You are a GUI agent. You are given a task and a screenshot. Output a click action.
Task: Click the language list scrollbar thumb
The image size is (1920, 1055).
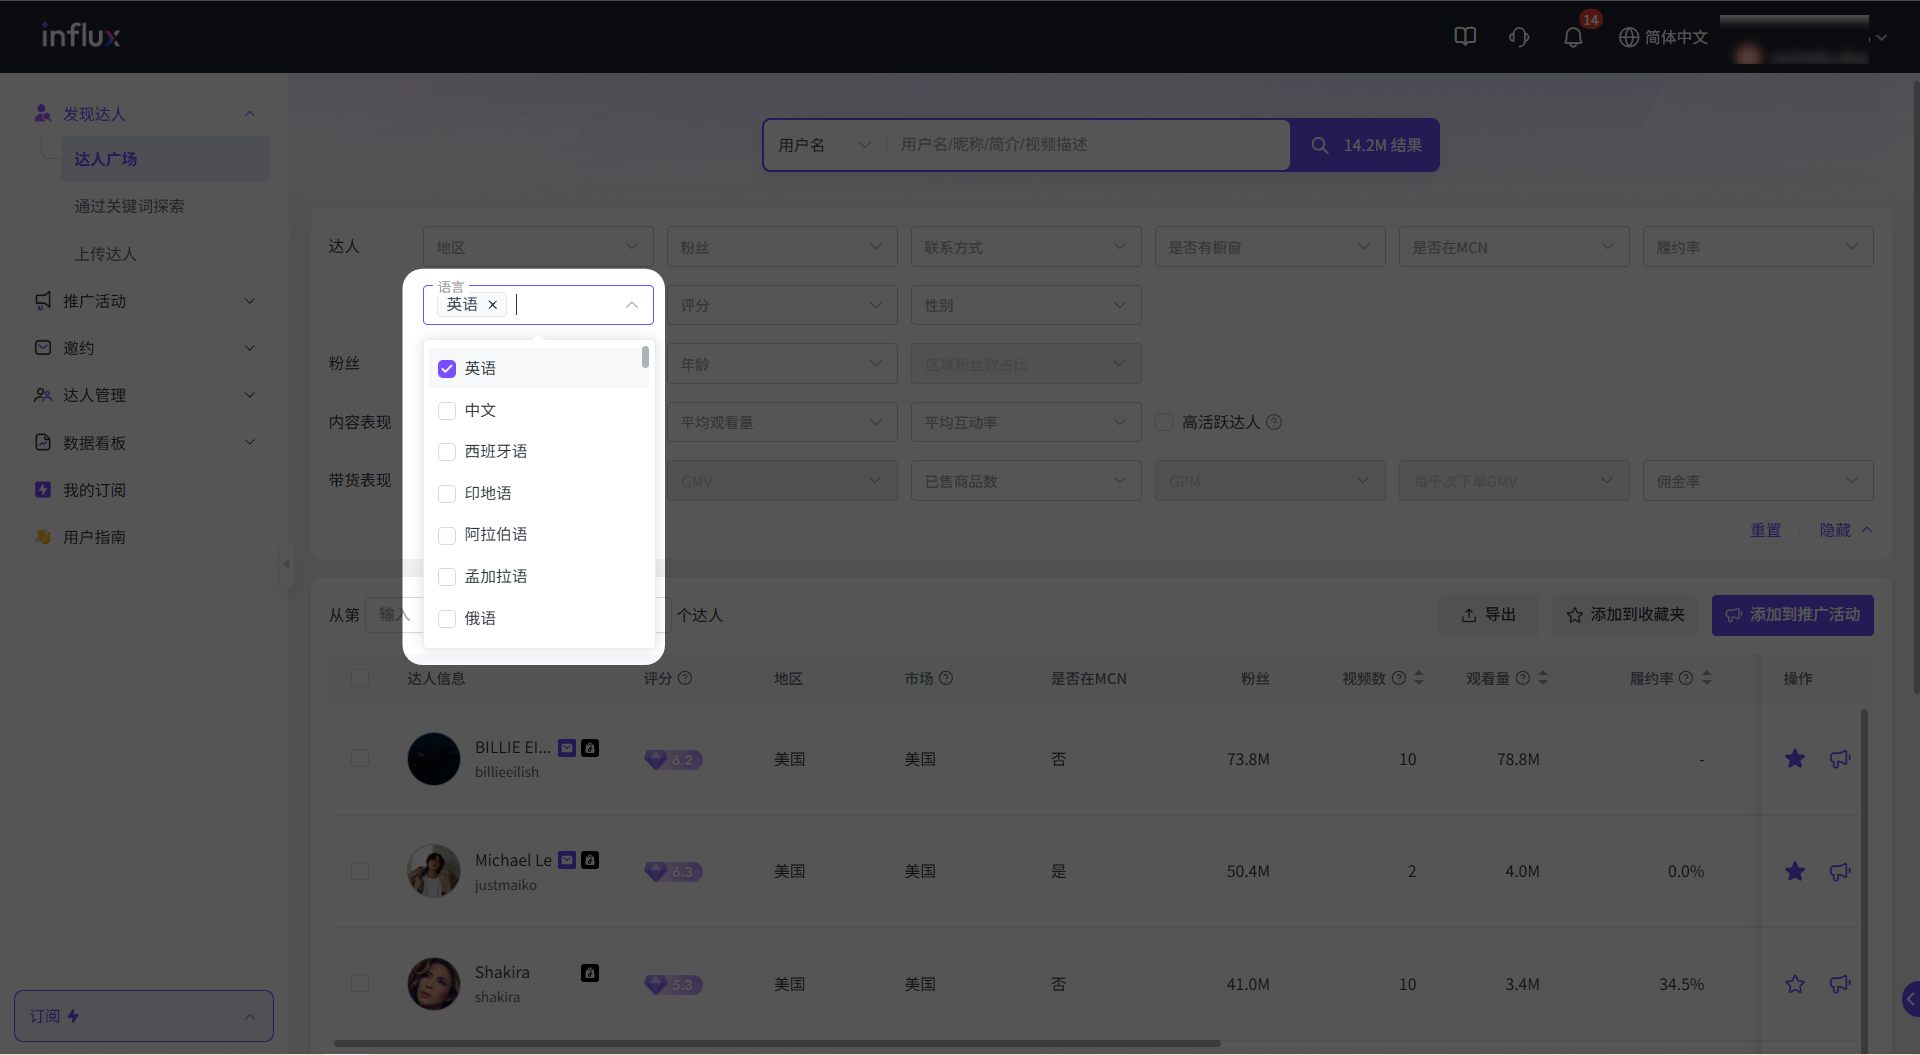click(x=645, y=357)
